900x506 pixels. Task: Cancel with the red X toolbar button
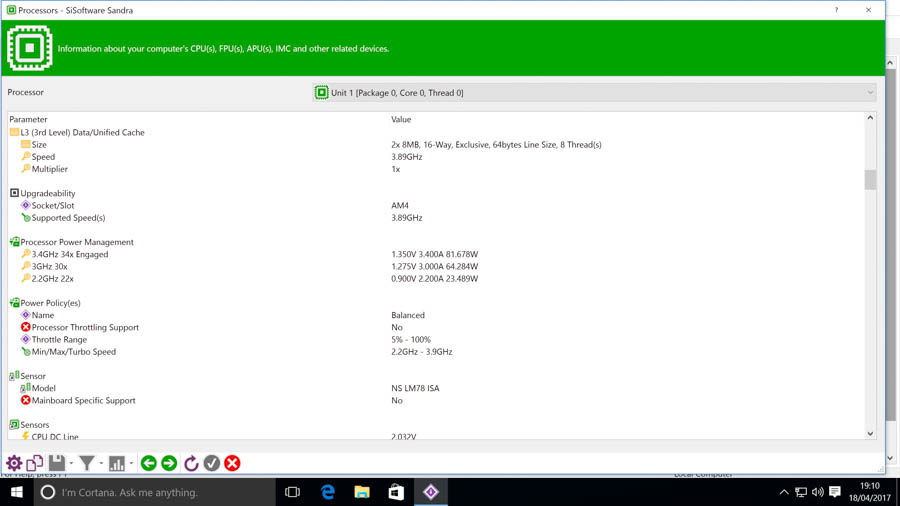pos(232,463)
